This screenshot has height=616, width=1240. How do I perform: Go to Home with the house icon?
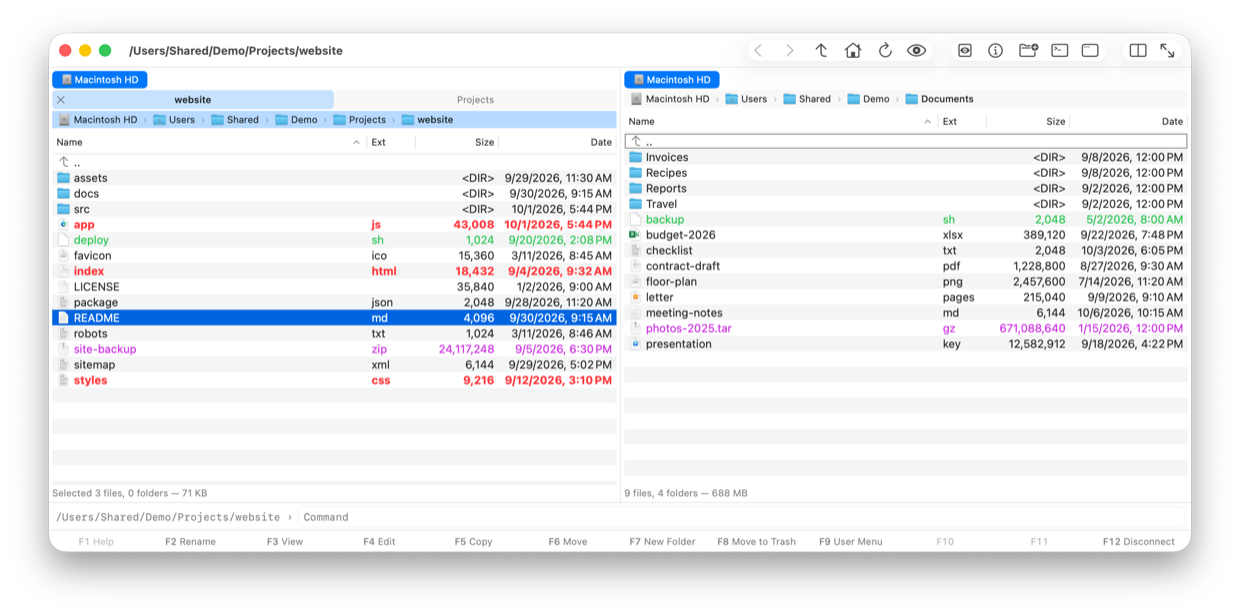coord(853,50)
